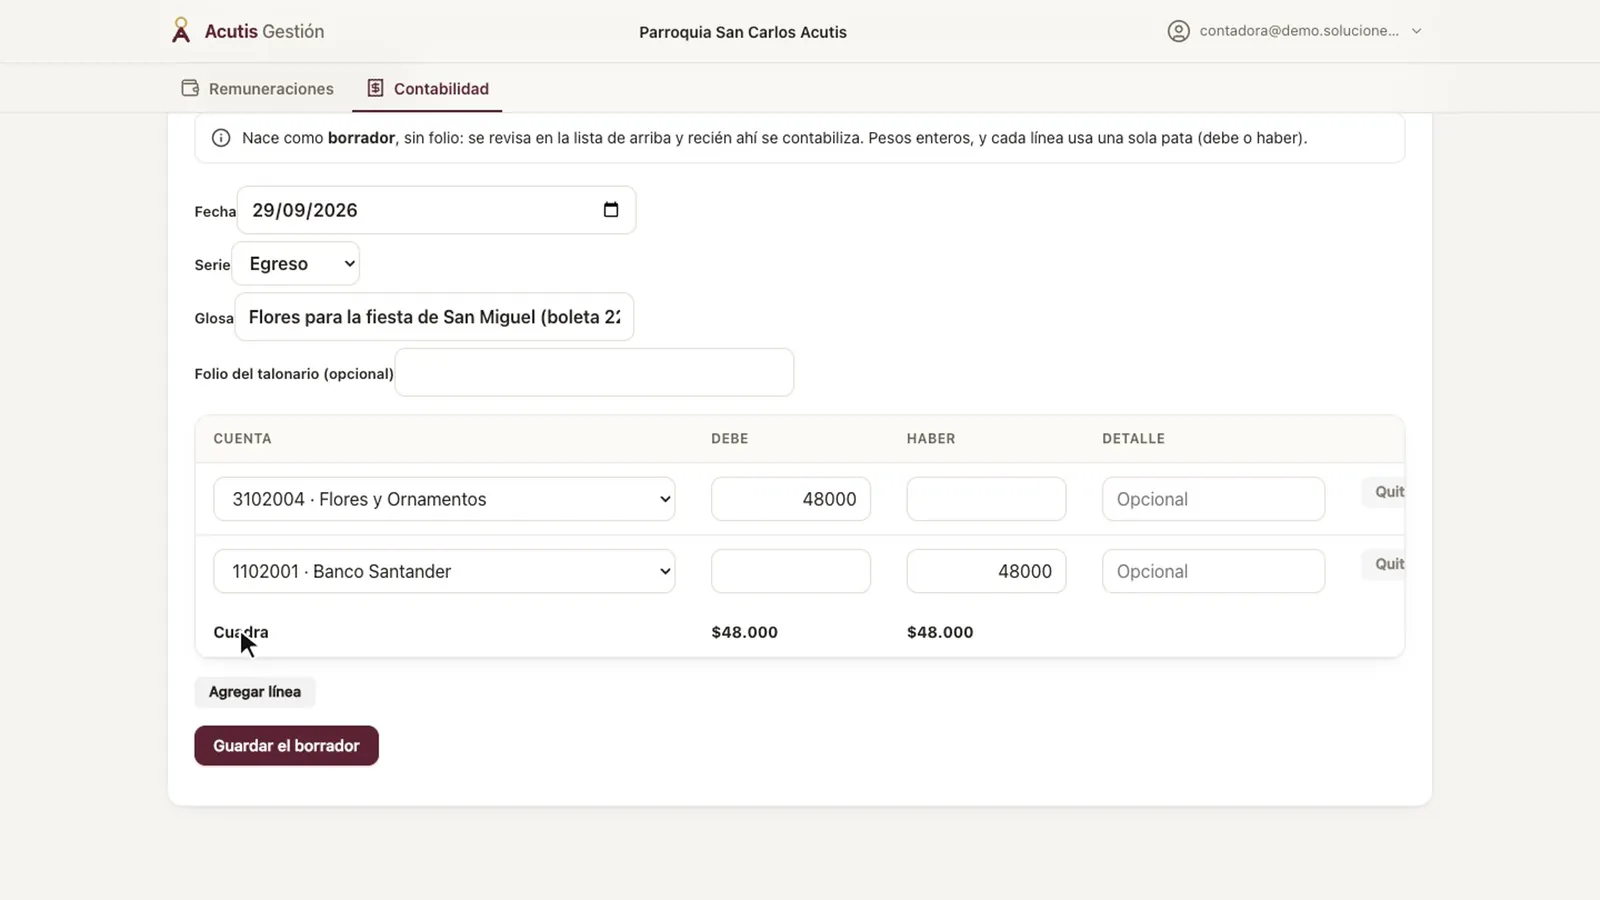Click the Parroquia San Carlos Acutis title
This screenshot has height=900, width=1600.
point(743,32)
